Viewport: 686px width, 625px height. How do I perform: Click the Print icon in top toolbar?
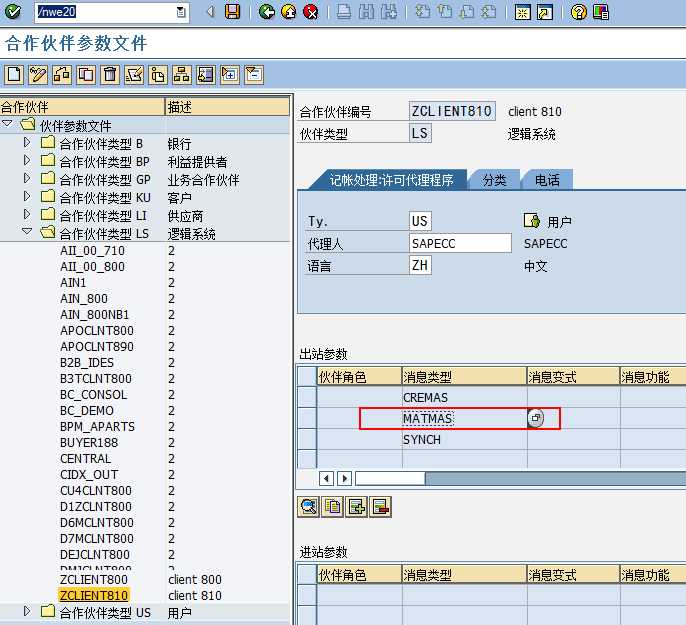(x=344, y=12)
